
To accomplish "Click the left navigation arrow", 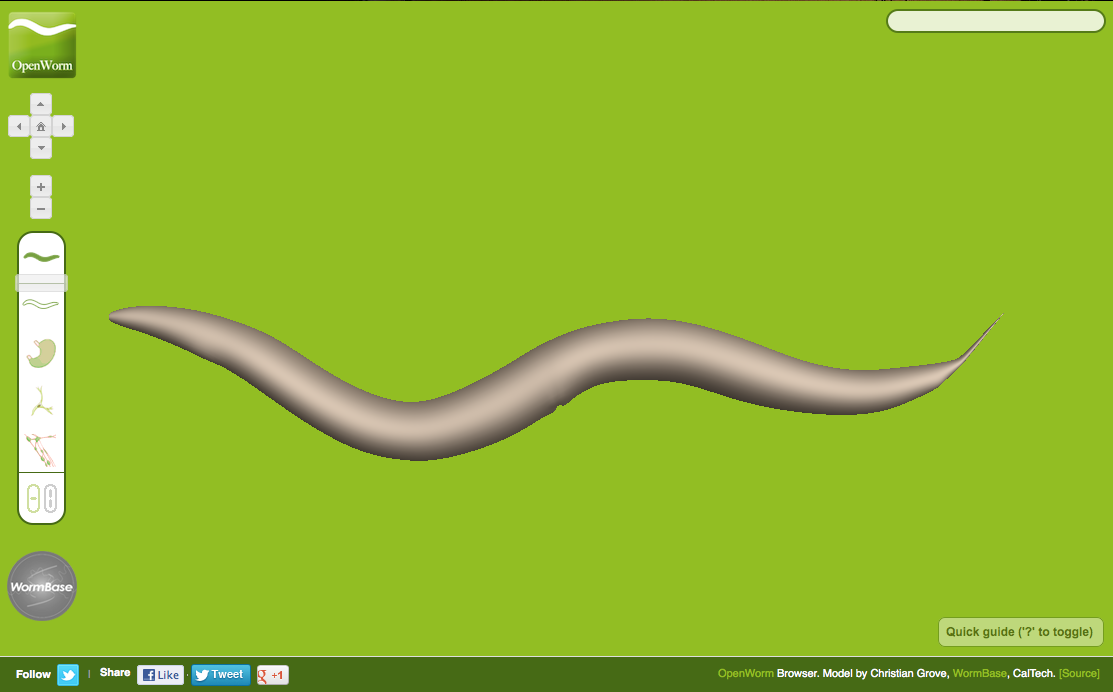I will 19,126.
